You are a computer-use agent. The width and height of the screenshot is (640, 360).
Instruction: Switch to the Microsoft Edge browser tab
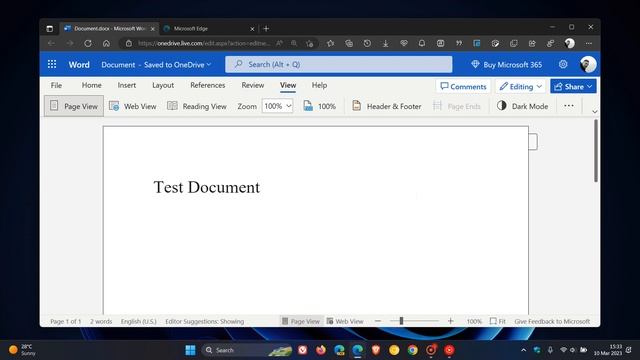[x=208, y=29]
